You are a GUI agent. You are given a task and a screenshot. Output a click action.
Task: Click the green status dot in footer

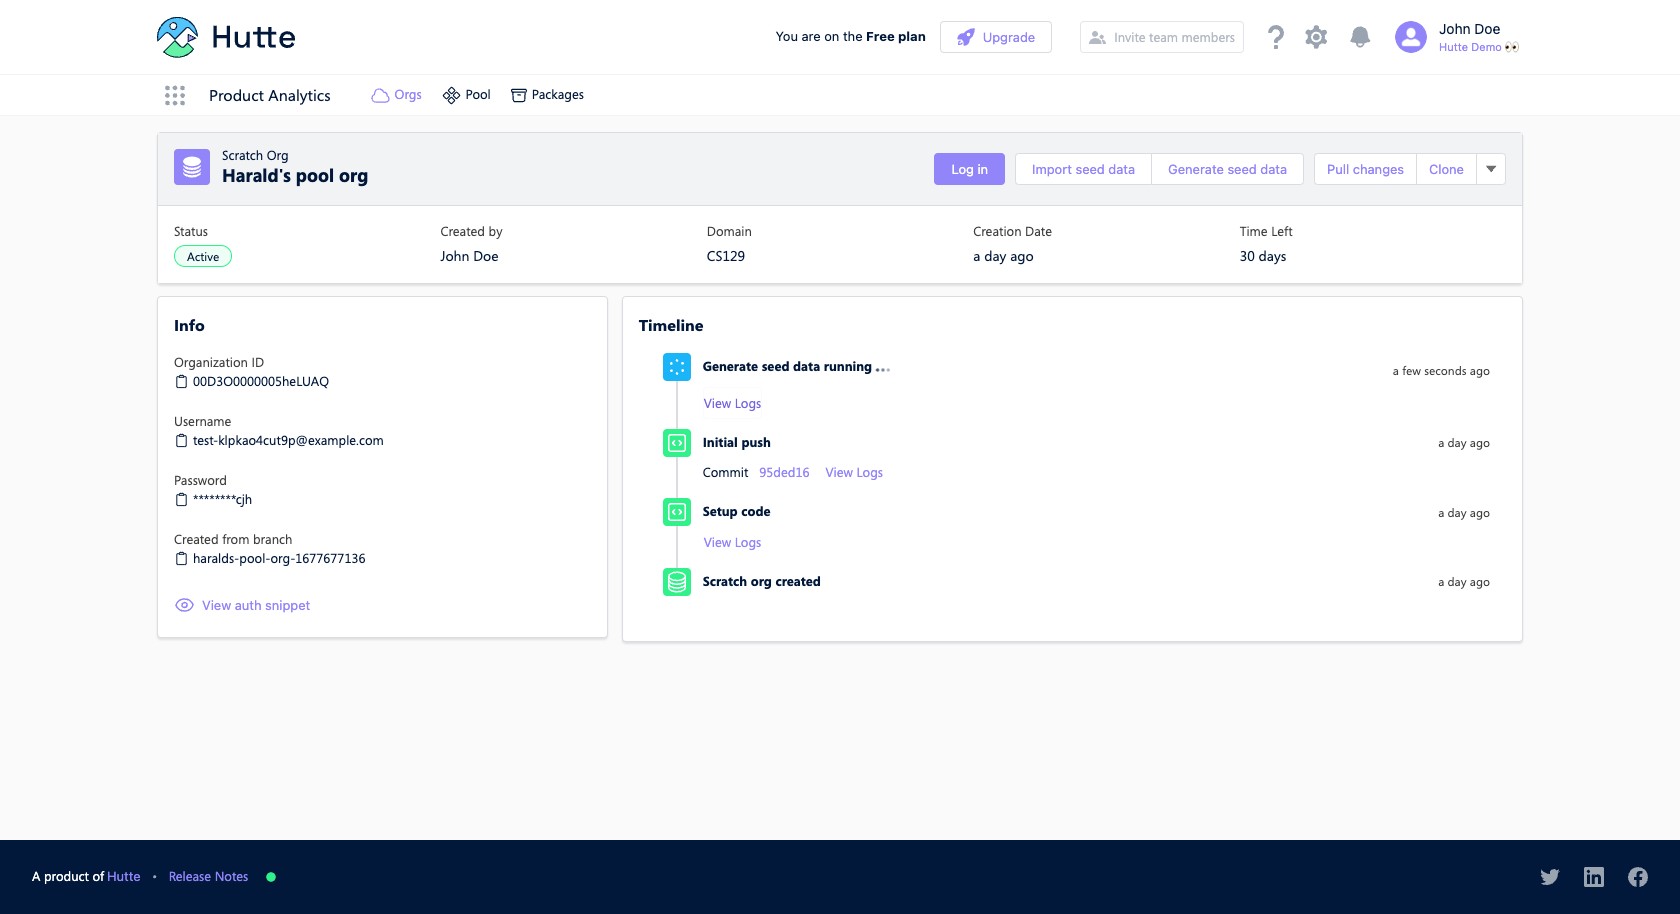[x=271, y=877]
